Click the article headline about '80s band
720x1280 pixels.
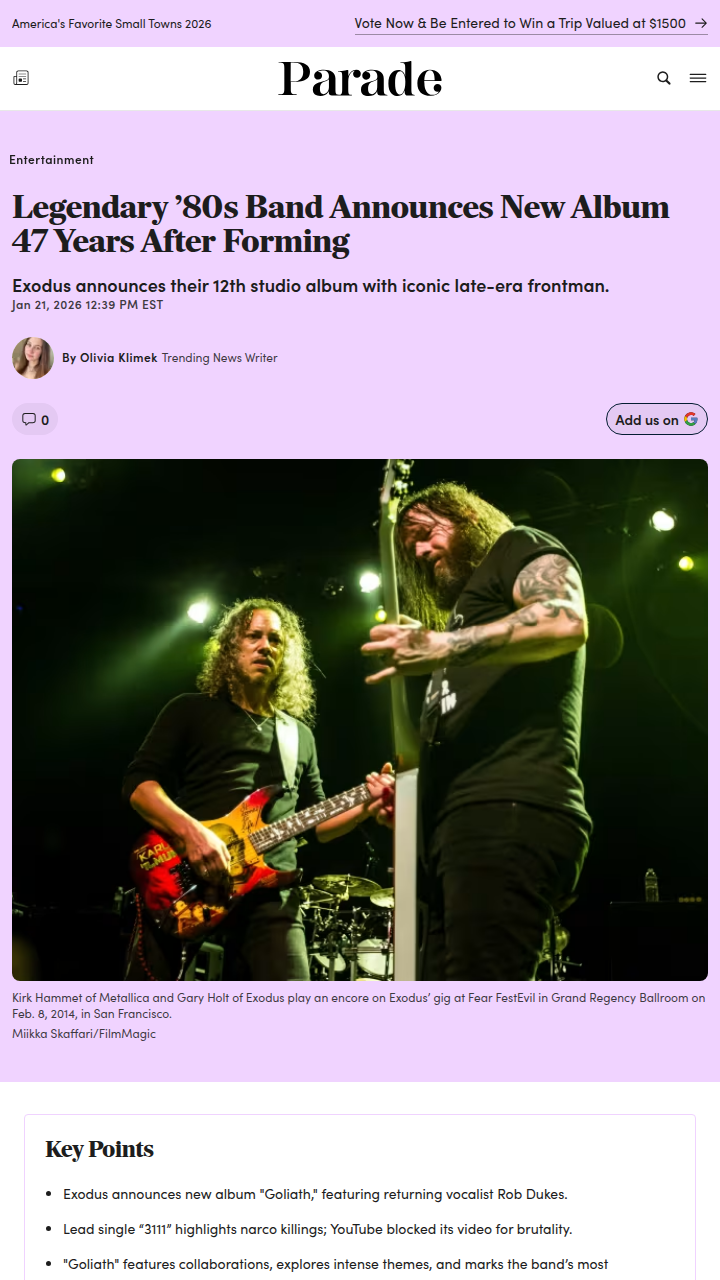[x=341, y=224]
